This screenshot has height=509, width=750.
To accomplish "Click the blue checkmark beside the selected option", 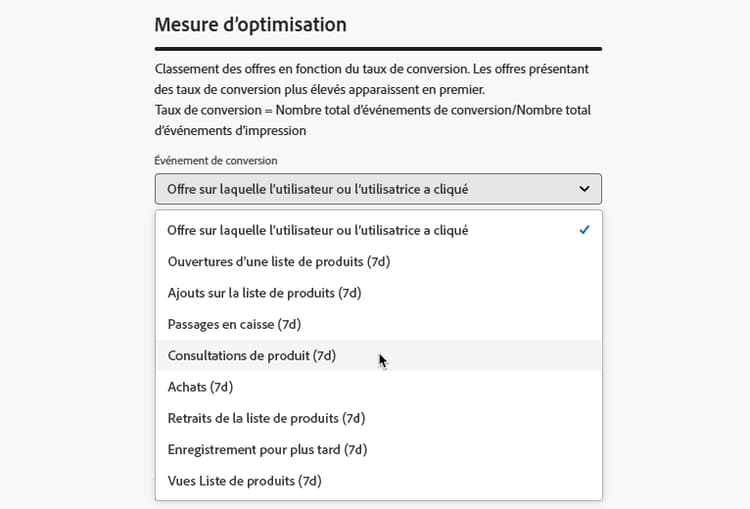I will point(584,230).
